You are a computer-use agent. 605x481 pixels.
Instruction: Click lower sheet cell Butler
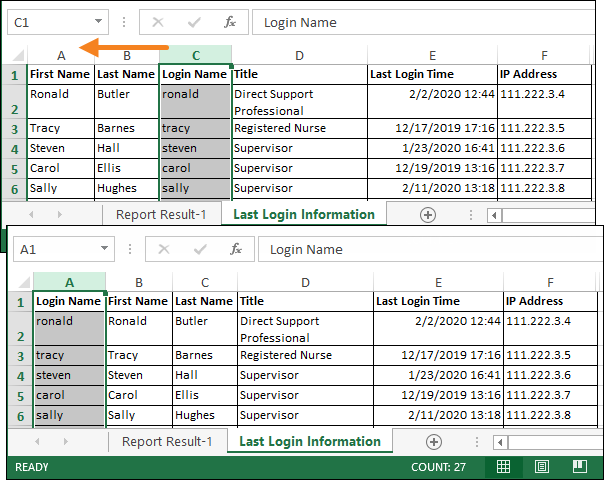click(205, 329)
